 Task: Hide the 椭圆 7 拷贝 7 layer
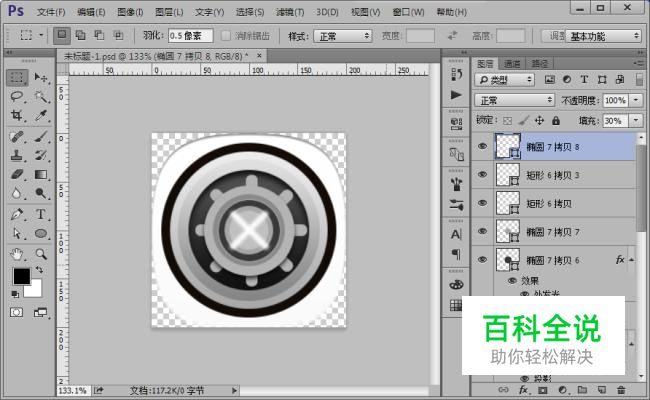[x=482, y=231]
